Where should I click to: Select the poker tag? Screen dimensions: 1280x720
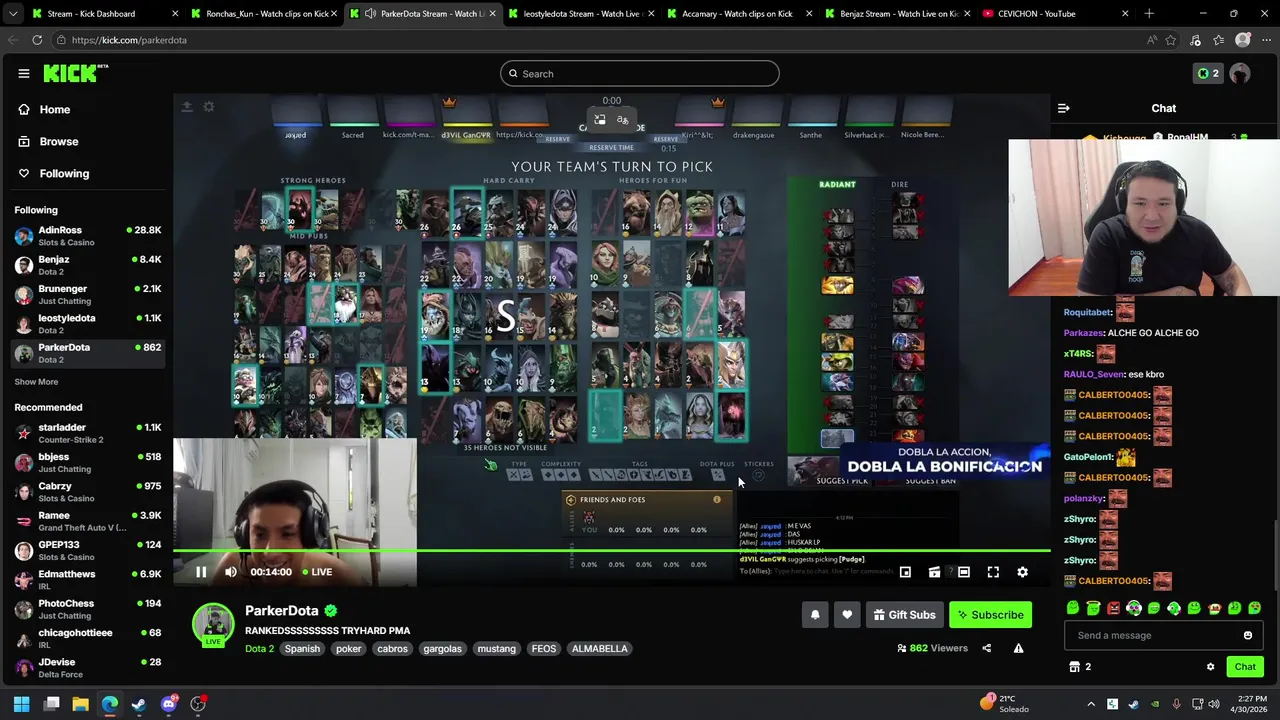[348, 648]
